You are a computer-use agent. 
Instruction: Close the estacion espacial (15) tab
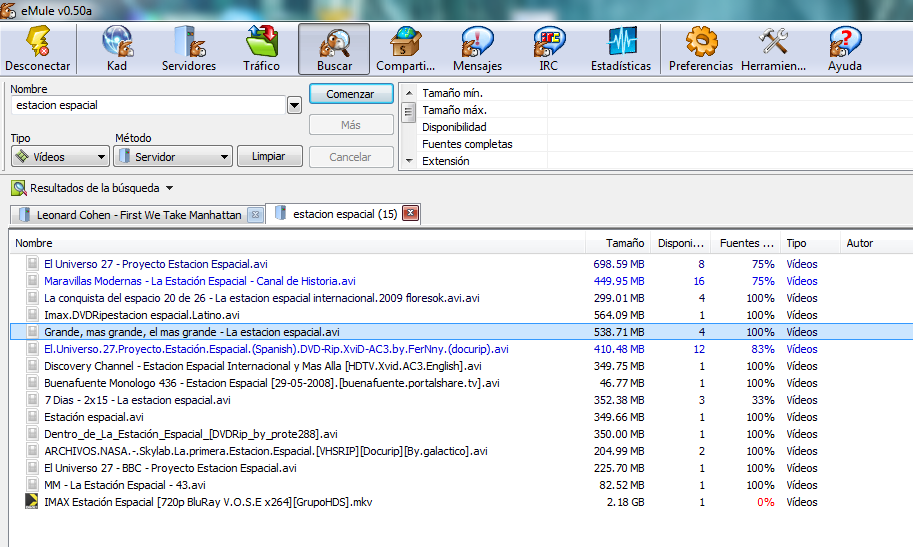411,213
